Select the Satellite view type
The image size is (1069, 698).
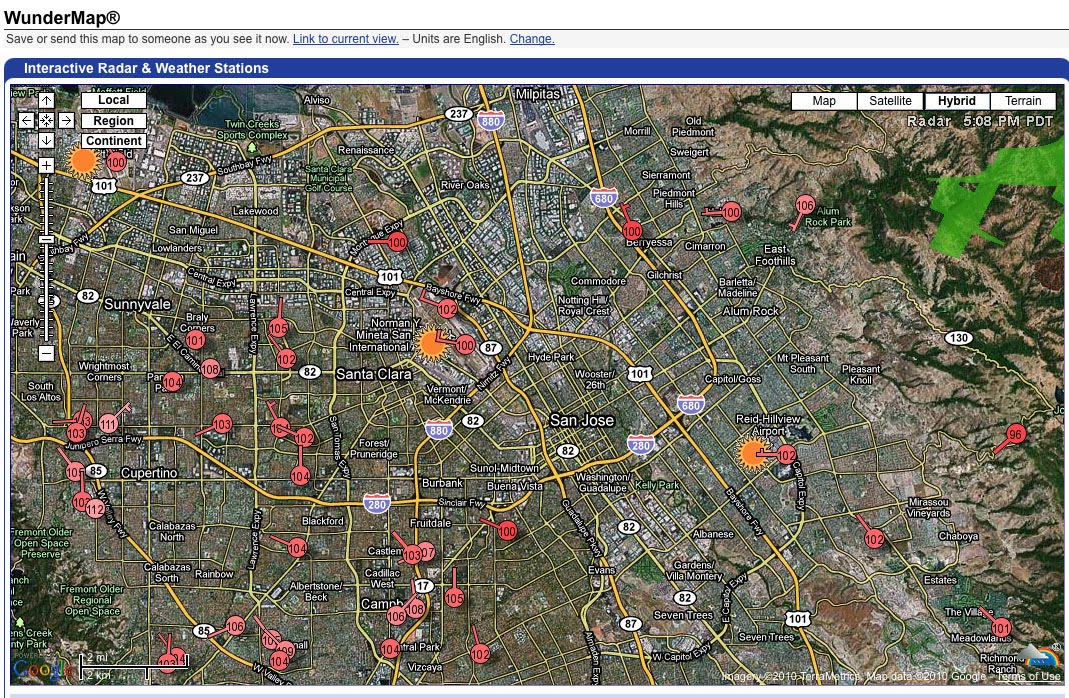[x=890, y=101]
